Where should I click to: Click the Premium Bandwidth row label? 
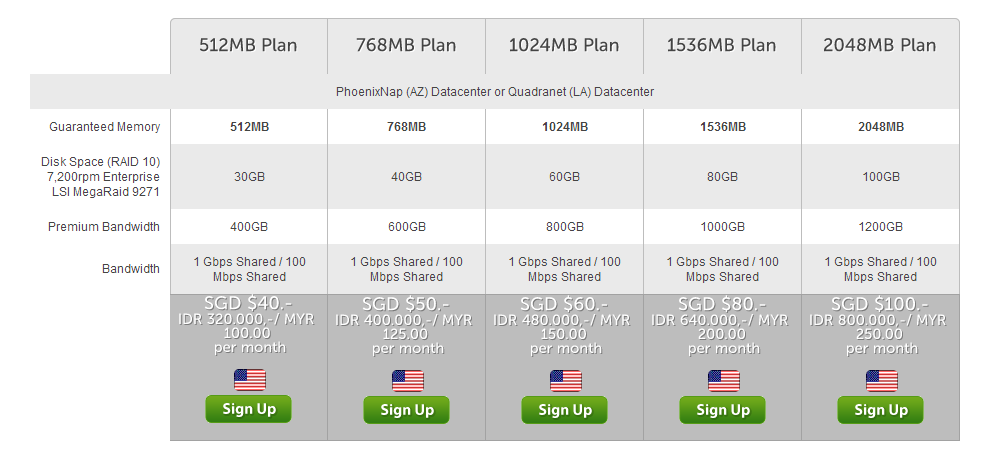(104, 226)
